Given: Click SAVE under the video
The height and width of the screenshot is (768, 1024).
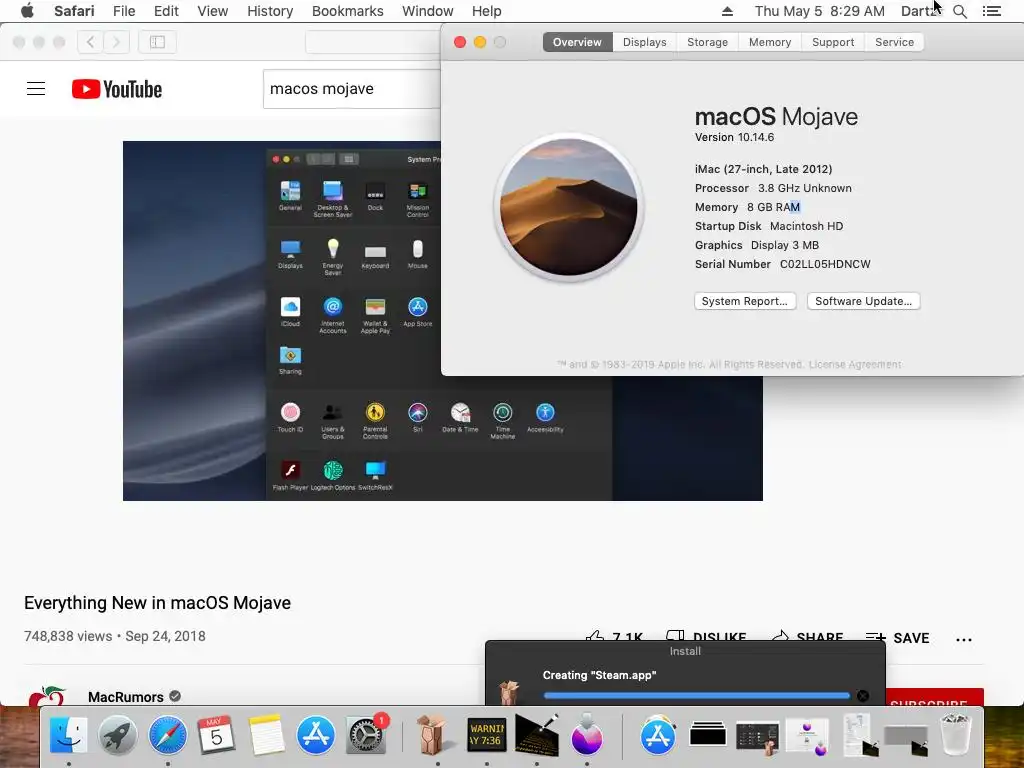Looking at the screenshot, I should pos(897,638).
